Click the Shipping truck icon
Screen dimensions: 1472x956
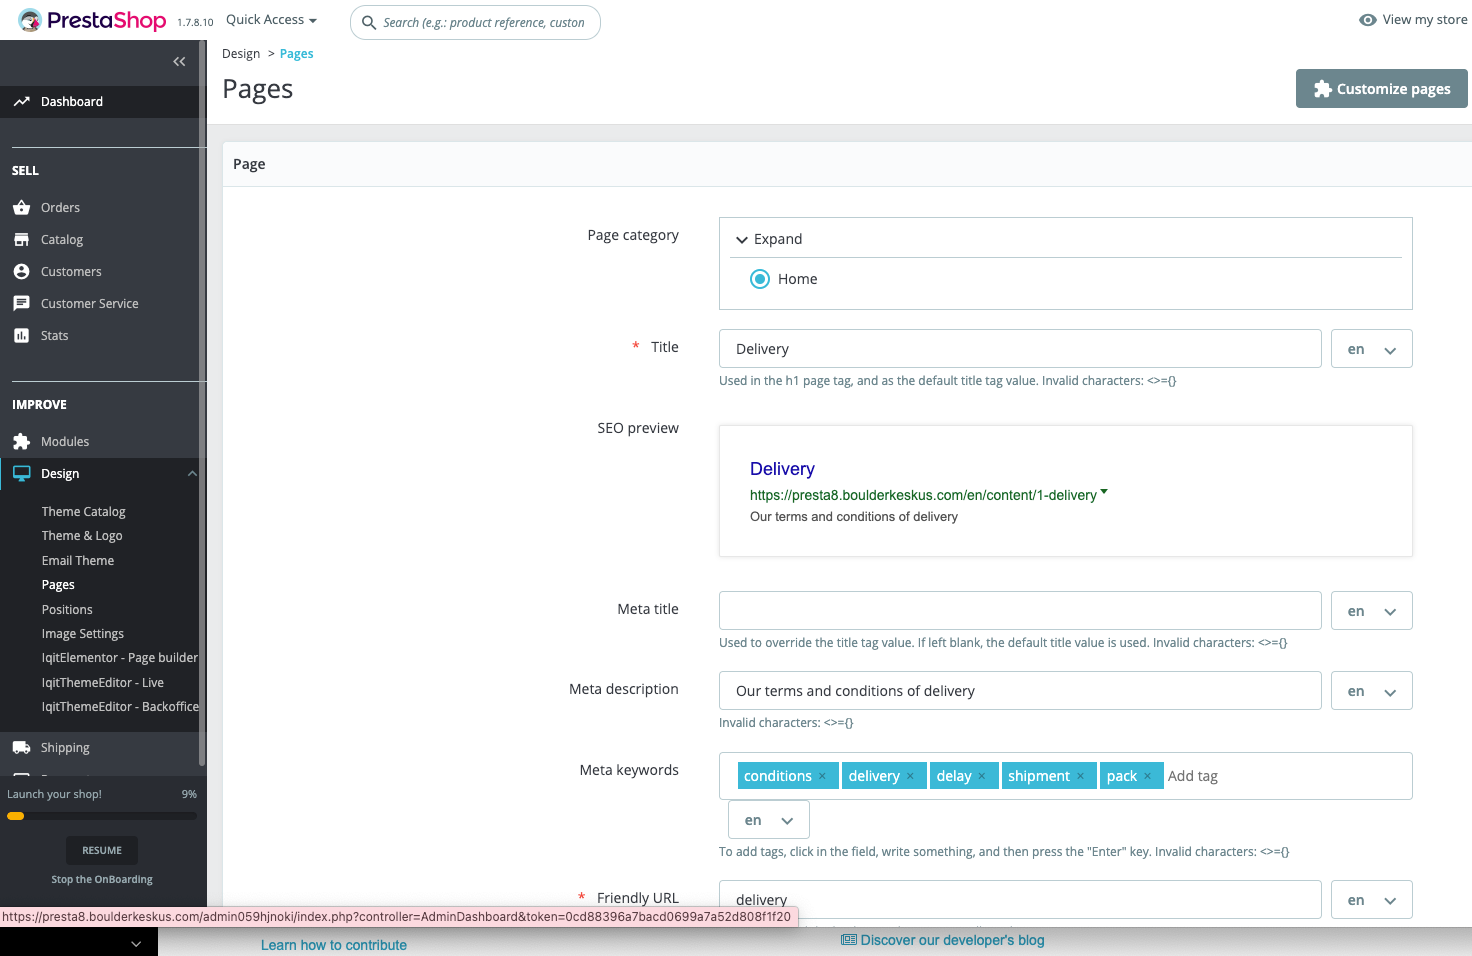[21, 747]
